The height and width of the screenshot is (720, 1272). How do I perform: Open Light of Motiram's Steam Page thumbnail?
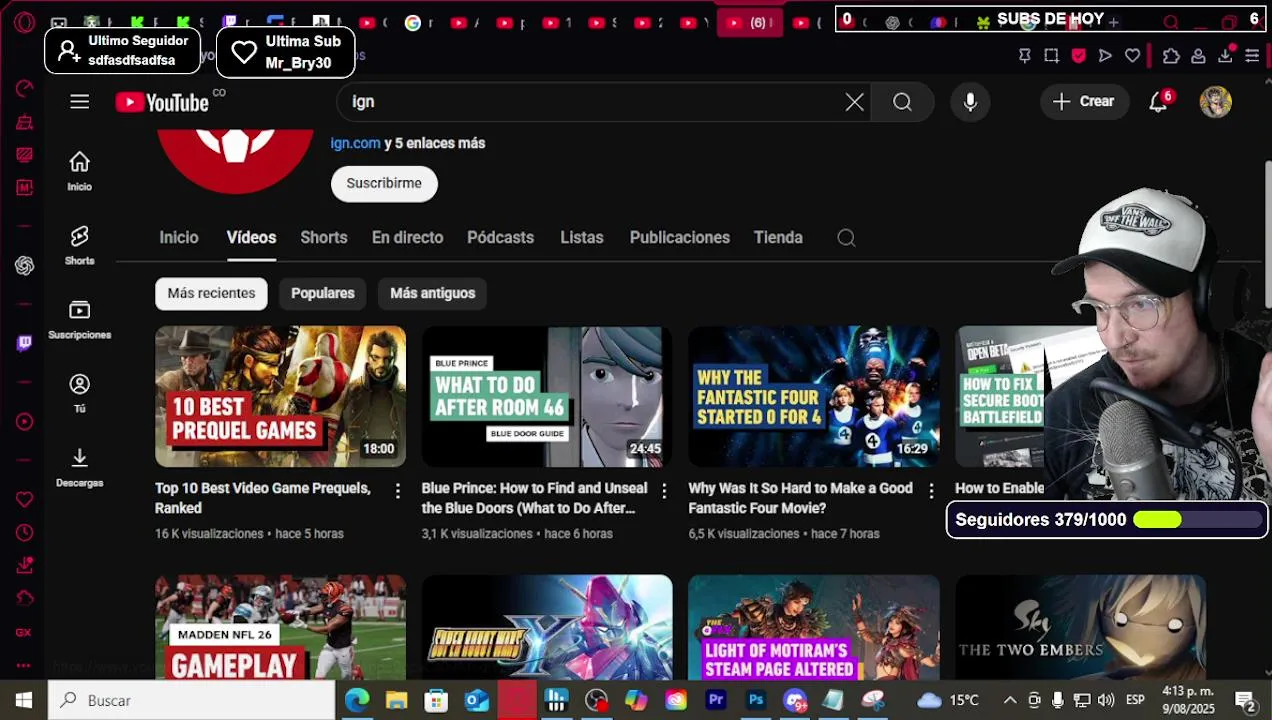coord(814,628)
